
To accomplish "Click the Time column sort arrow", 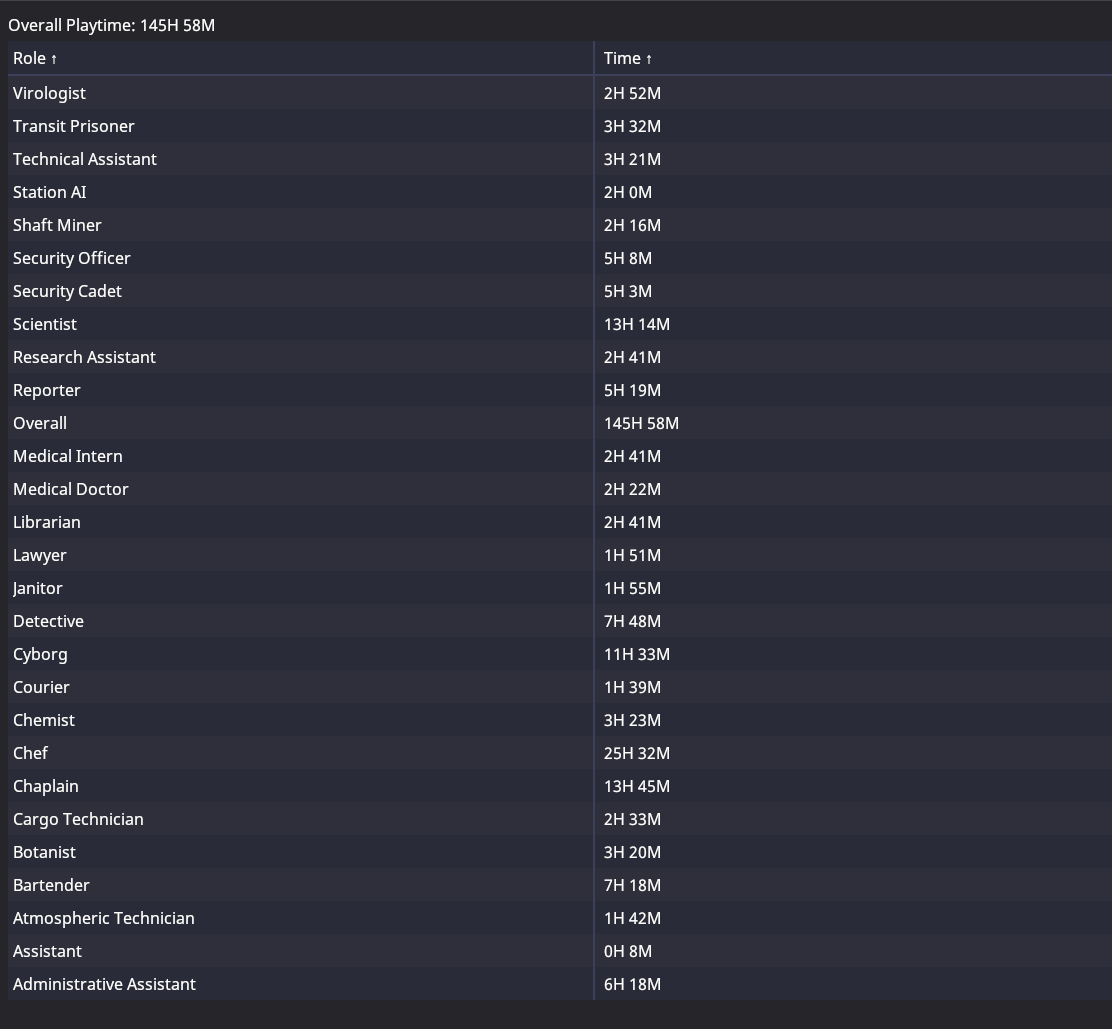I will click(649, 60).
